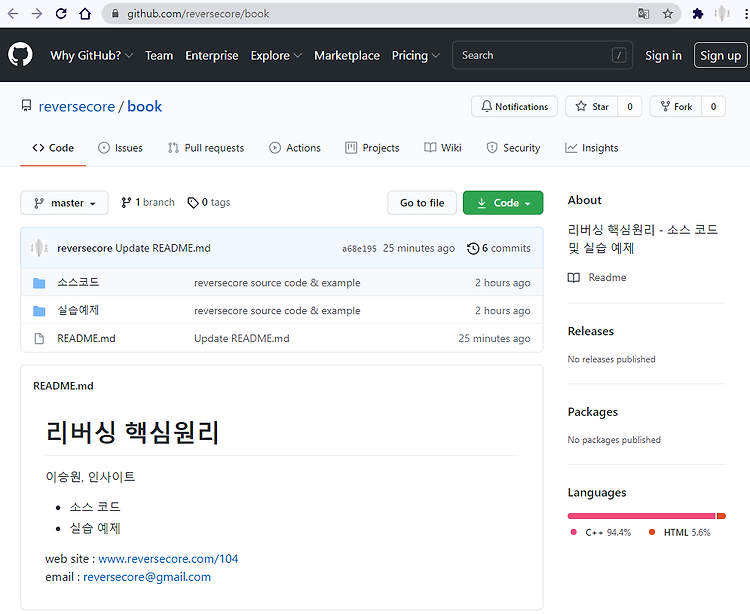The image size is (750, 614).
Task: Open the commit history clock icon
Action: coord(473,248)
